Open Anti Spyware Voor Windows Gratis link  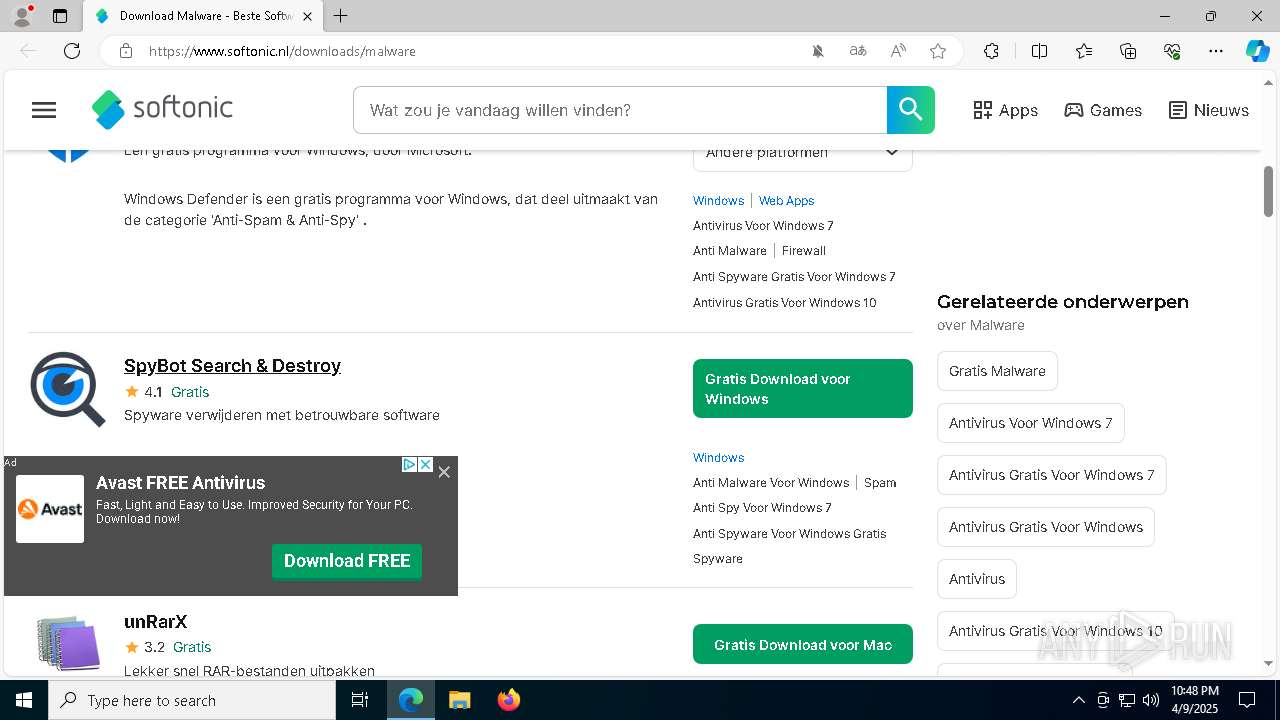(790, 533)
